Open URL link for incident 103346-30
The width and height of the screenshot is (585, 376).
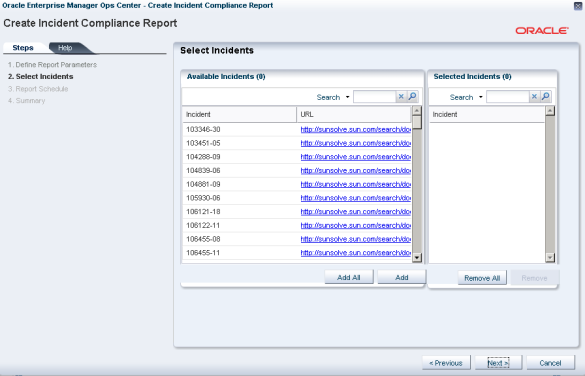(356, 129)
